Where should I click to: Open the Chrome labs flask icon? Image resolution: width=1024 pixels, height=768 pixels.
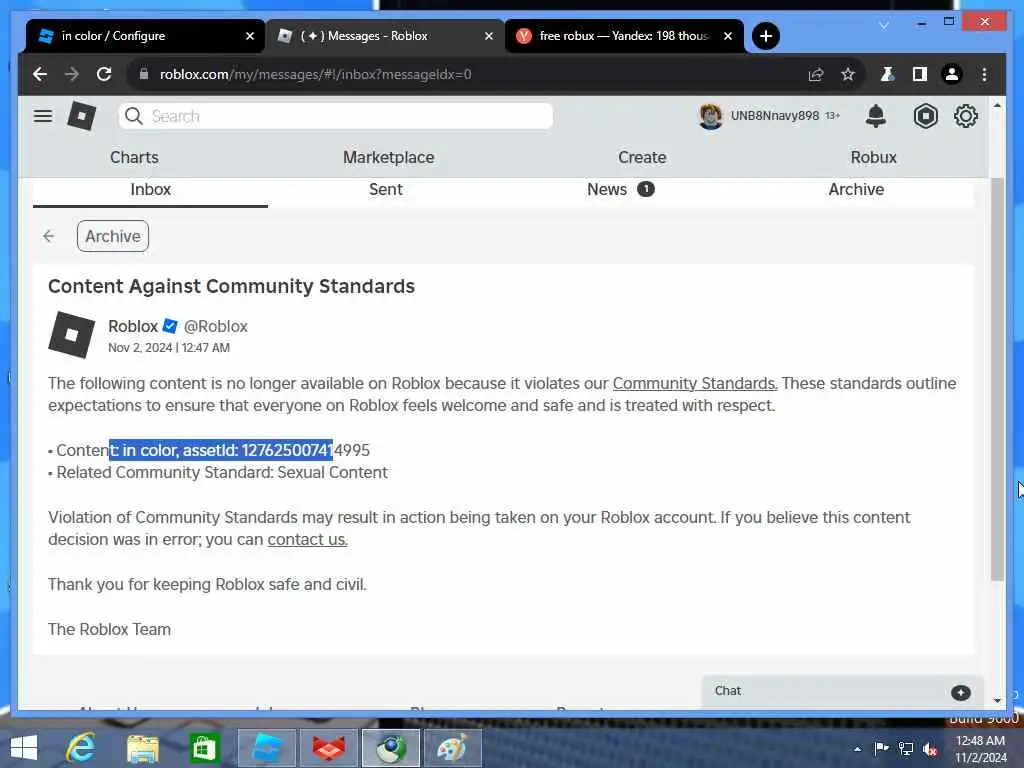pyautogui.click(x=888, y=74)
